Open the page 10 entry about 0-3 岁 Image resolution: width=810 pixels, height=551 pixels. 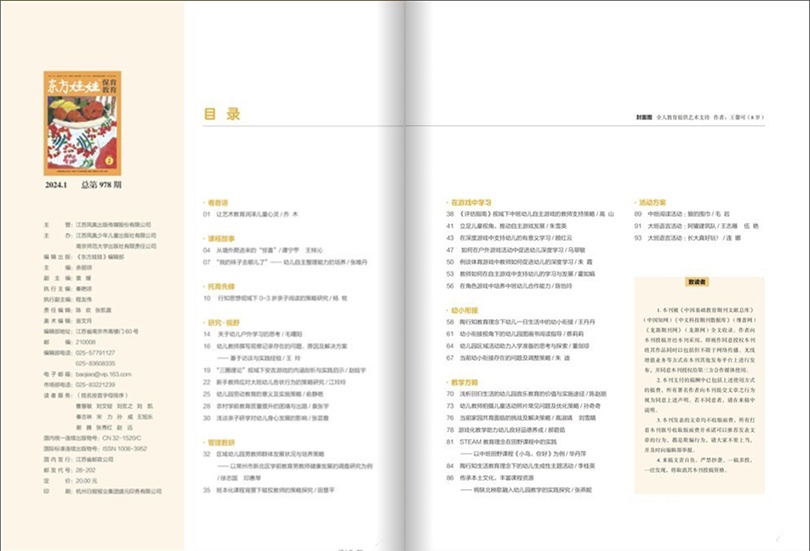[x=275, y=298]
